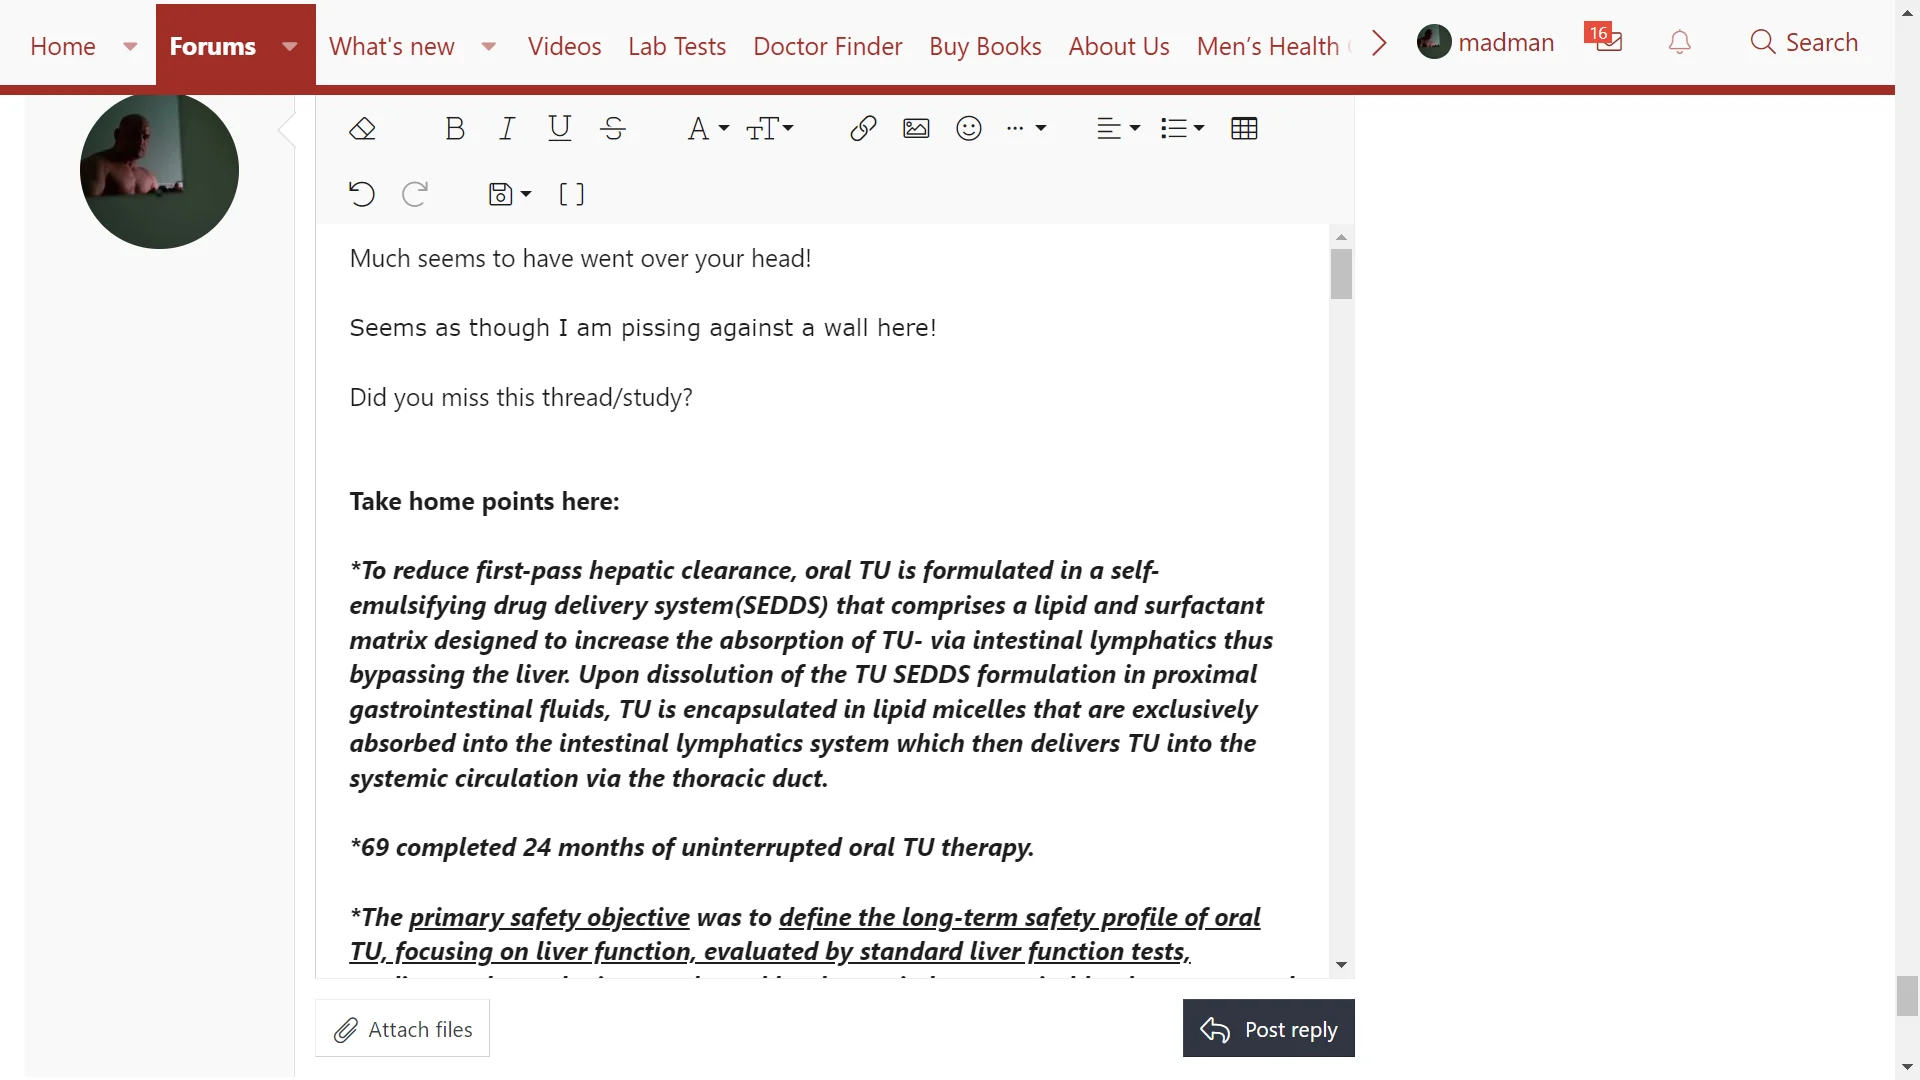The width and height of the screenshot is (1920, 1080).
Task: Open the text color dropdown
Action: tap(708, 129)
